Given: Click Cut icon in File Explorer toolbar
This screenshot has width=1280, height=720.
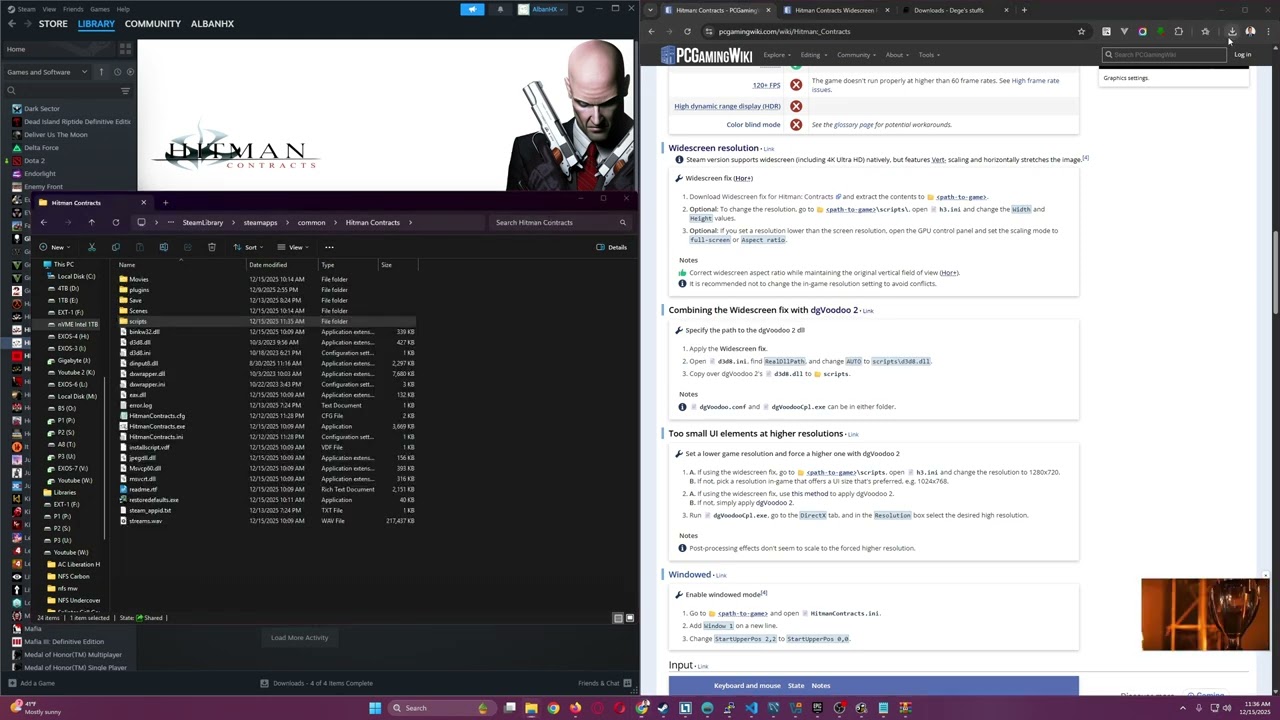Looking at the screenshot, I should click(91, 247).
